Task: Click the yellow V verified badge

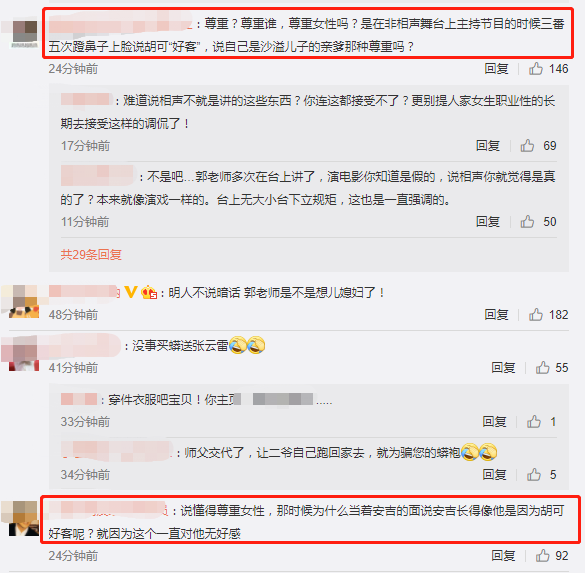Action: pyautogui.click(x=131, y=292)
